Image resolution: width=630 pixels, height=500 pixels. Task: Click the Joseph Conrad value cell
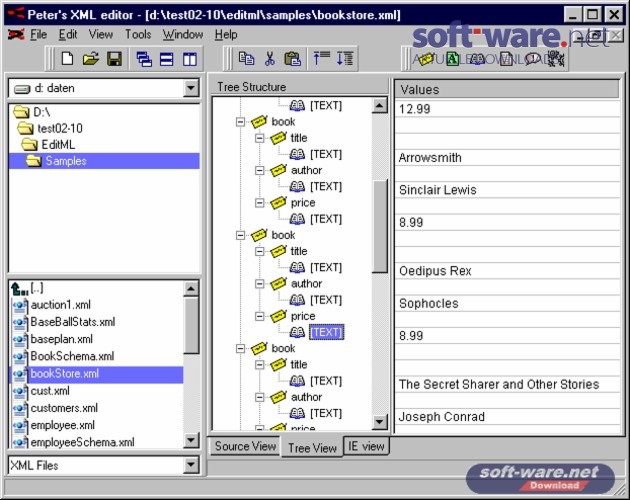point(507,417)
